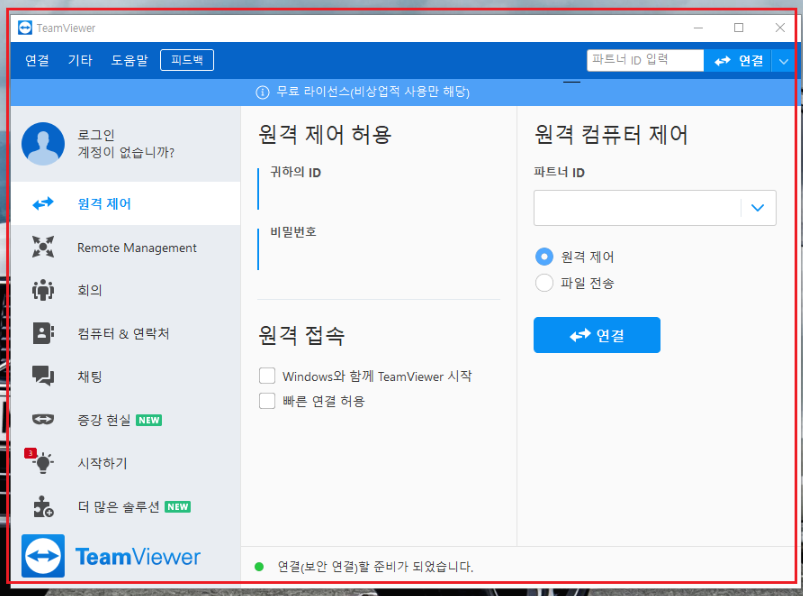Image resolution: width=803 pixels, height=596 pixels.
Task: Click the 원격 제어 double-arrow sidebar icon
Action: tap(43, 204)
